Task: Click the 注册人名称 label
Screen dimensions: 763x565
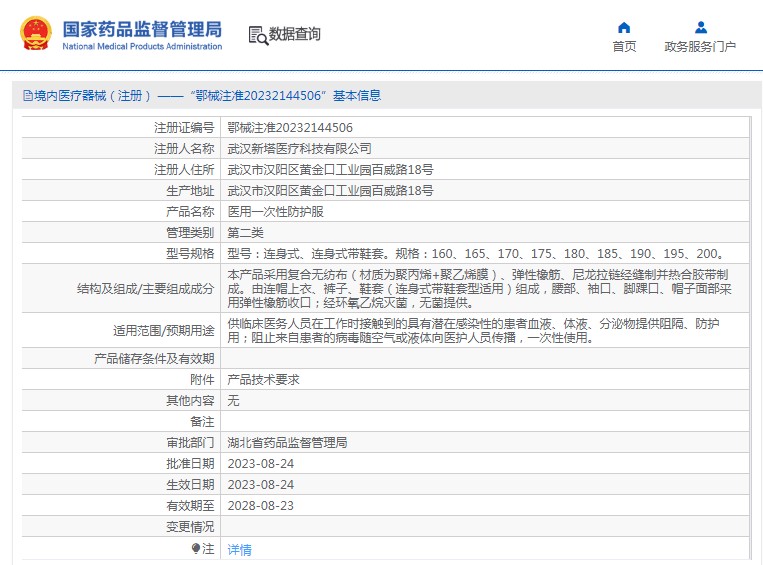Action: click(x=184, y=148)
